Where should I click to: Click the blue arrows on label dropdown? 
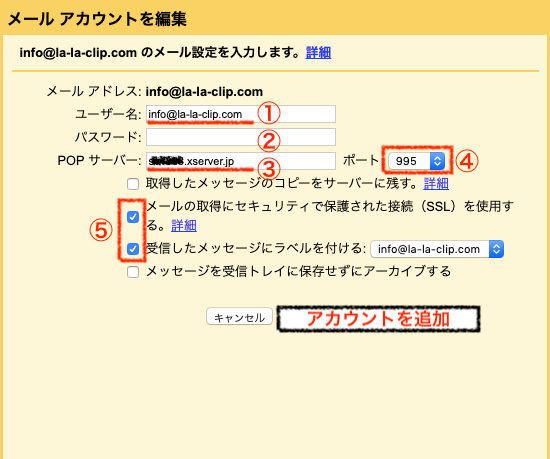[496, 249]
